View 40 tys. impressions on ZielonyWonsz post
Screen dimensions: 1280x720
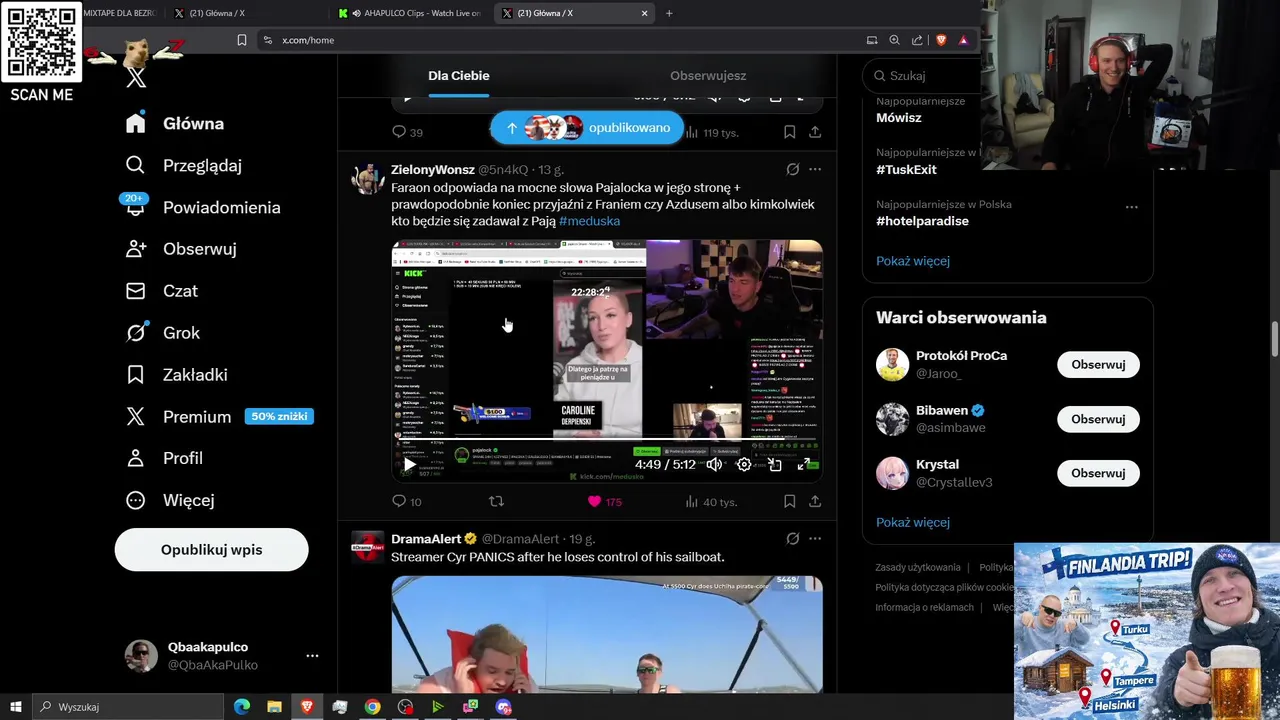[711, 502]
